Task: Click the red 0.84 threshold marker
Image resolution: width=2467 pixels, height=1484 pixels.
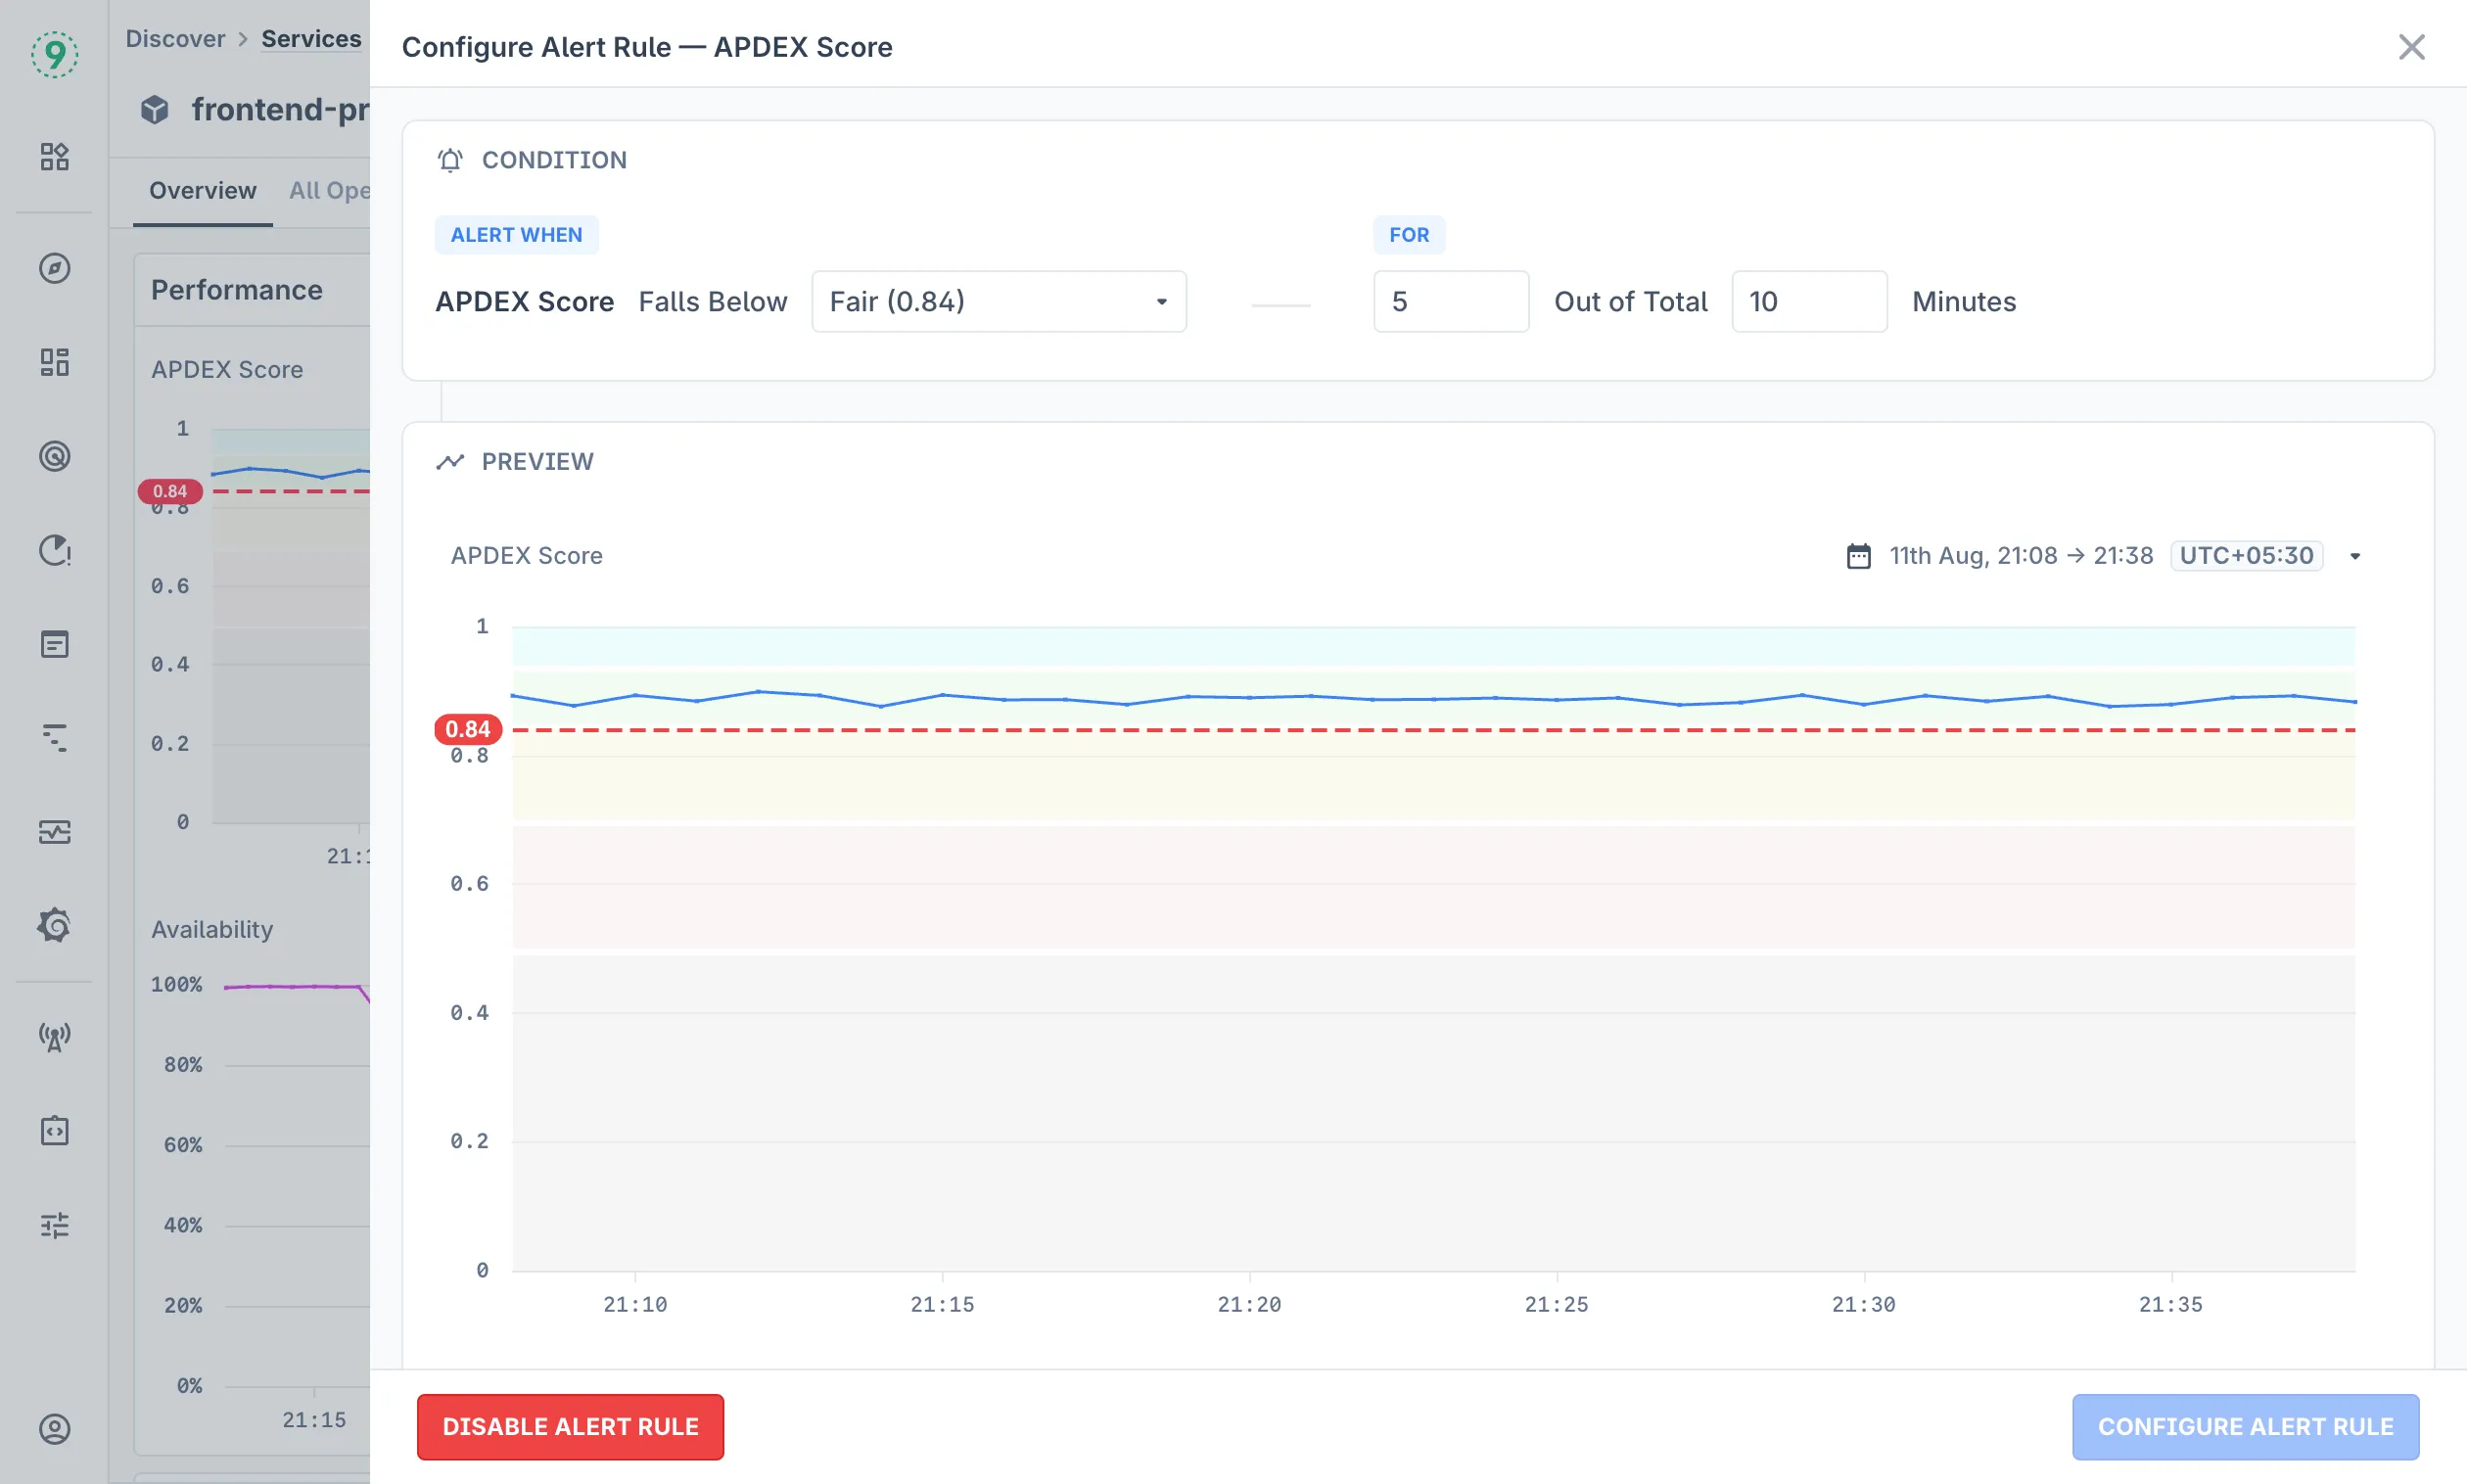Action: [467, 729]
